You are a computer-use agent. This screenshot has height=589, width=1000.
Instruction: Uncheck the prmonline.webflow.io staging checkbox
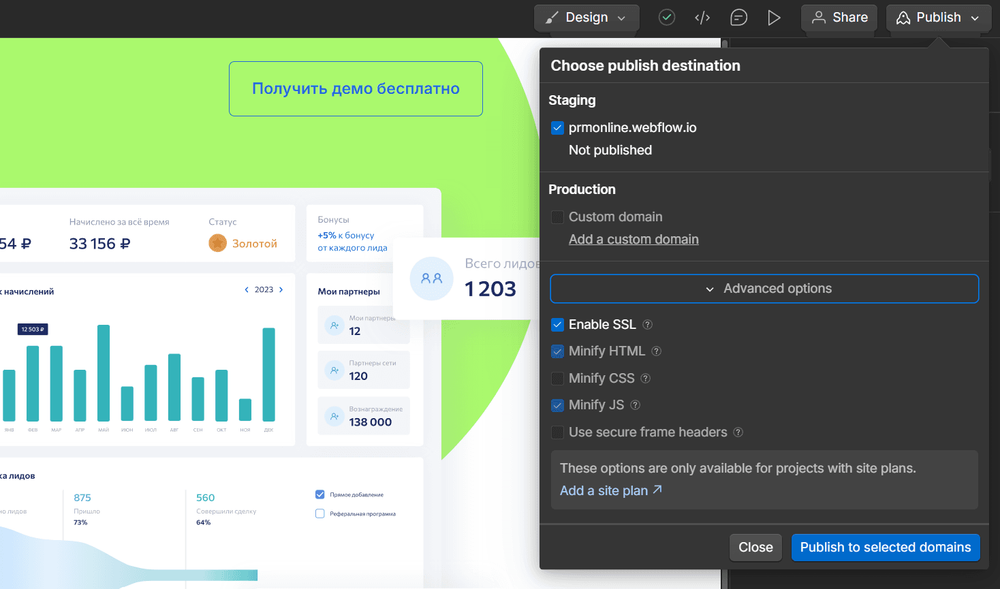point(558,128)
